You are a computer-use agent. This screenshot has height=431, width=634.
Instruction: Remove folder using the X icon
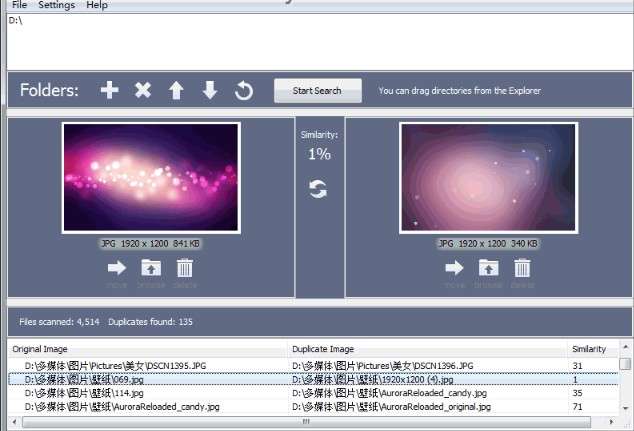[143, 90]
